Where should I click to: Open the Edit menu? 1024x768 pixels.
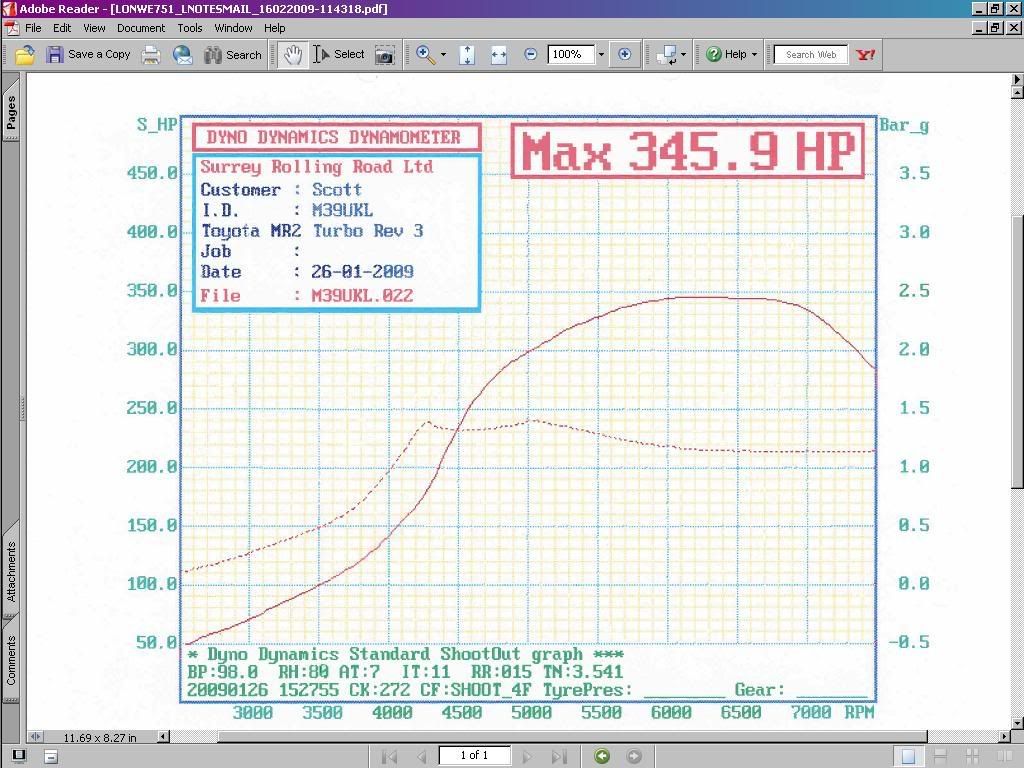tap(62, 28)
